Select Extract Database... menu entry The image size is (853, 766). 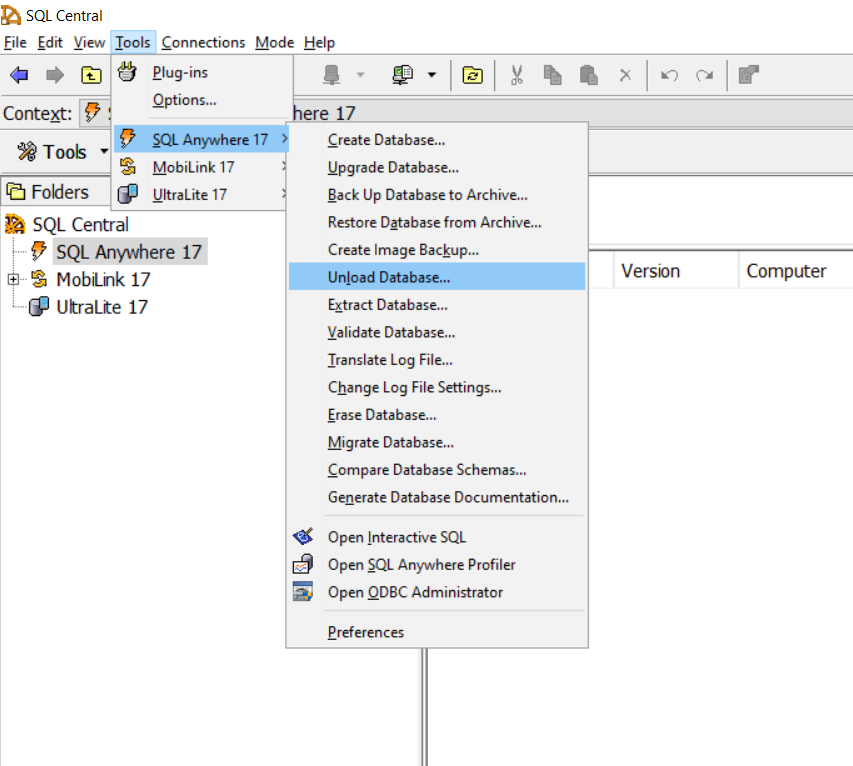click(x=437, y=305)
